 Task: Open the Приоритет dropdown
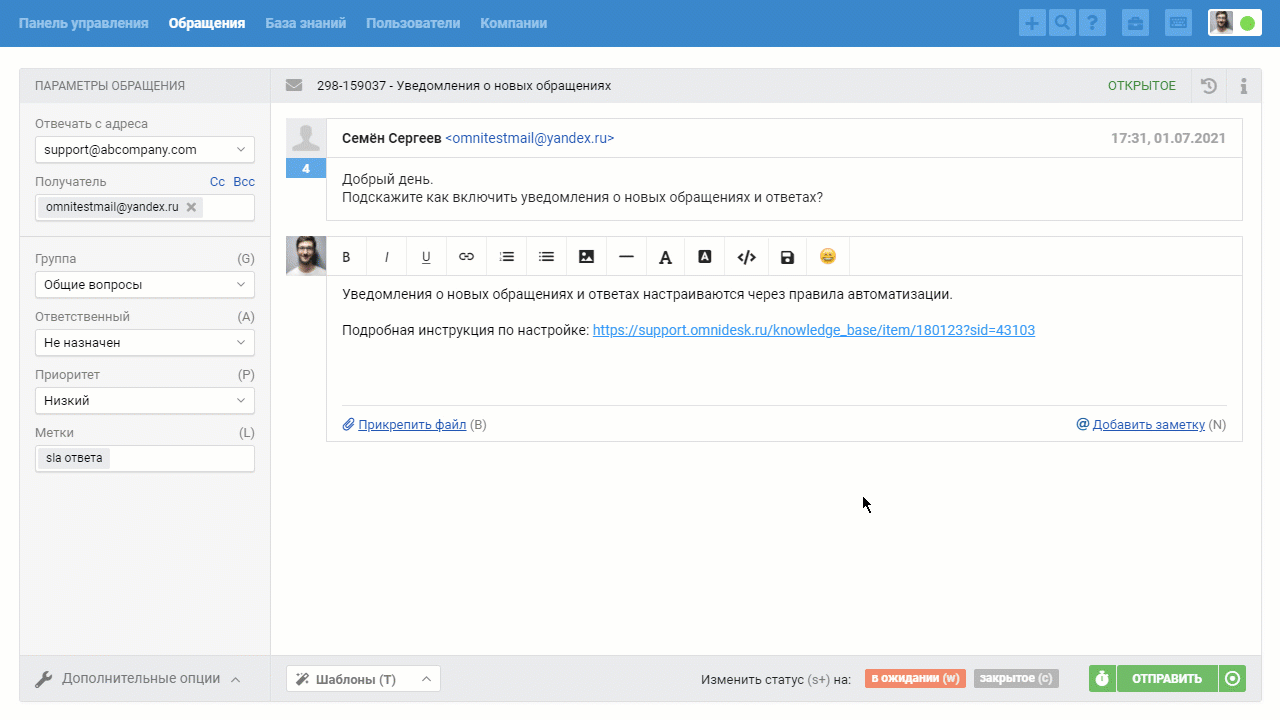pos(145,401)
